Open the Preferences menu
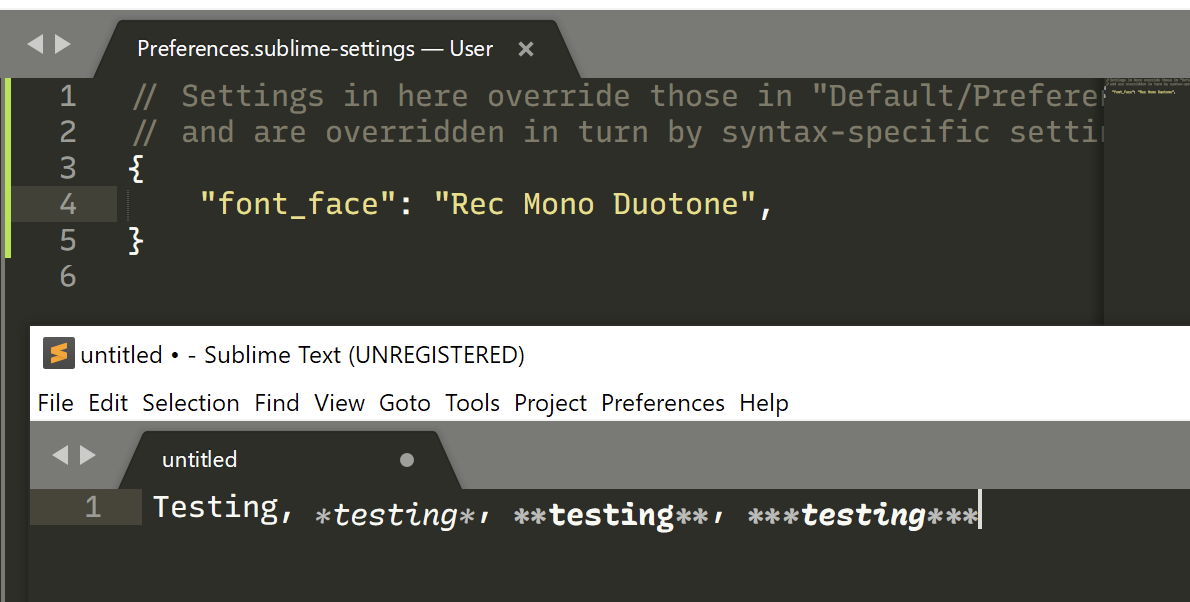Viewport: 1190px width, 602px height. point(663,403)
